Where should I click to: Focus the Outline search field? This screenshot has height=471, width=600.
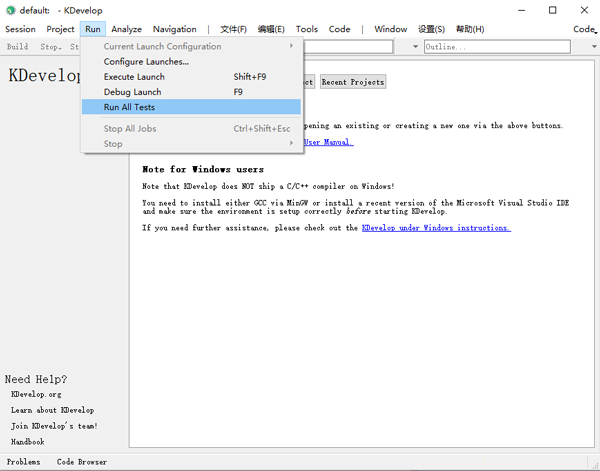click(497, 47)
